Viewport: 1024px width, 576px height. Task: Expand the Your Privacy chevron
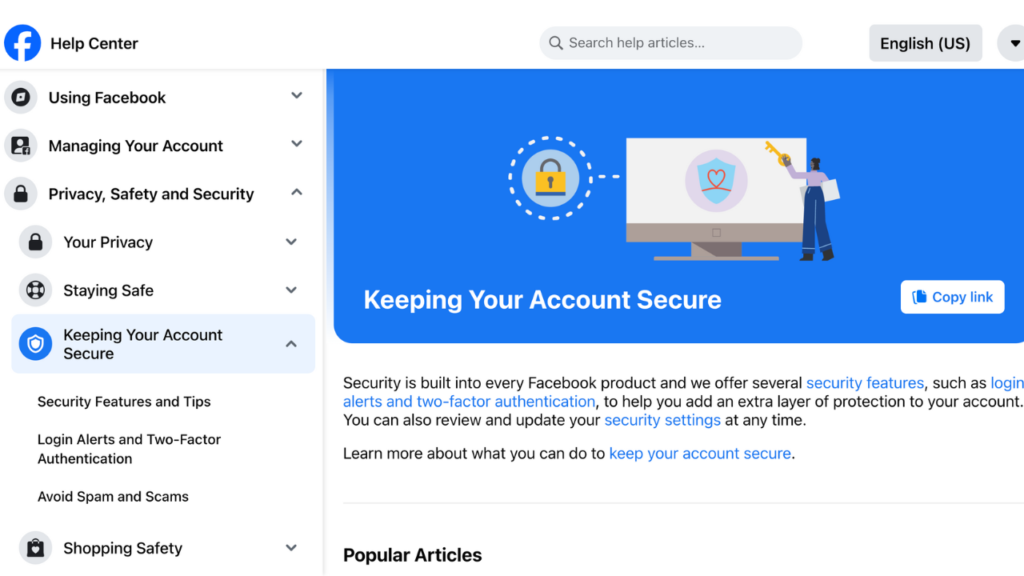click(x=291, y=242)
